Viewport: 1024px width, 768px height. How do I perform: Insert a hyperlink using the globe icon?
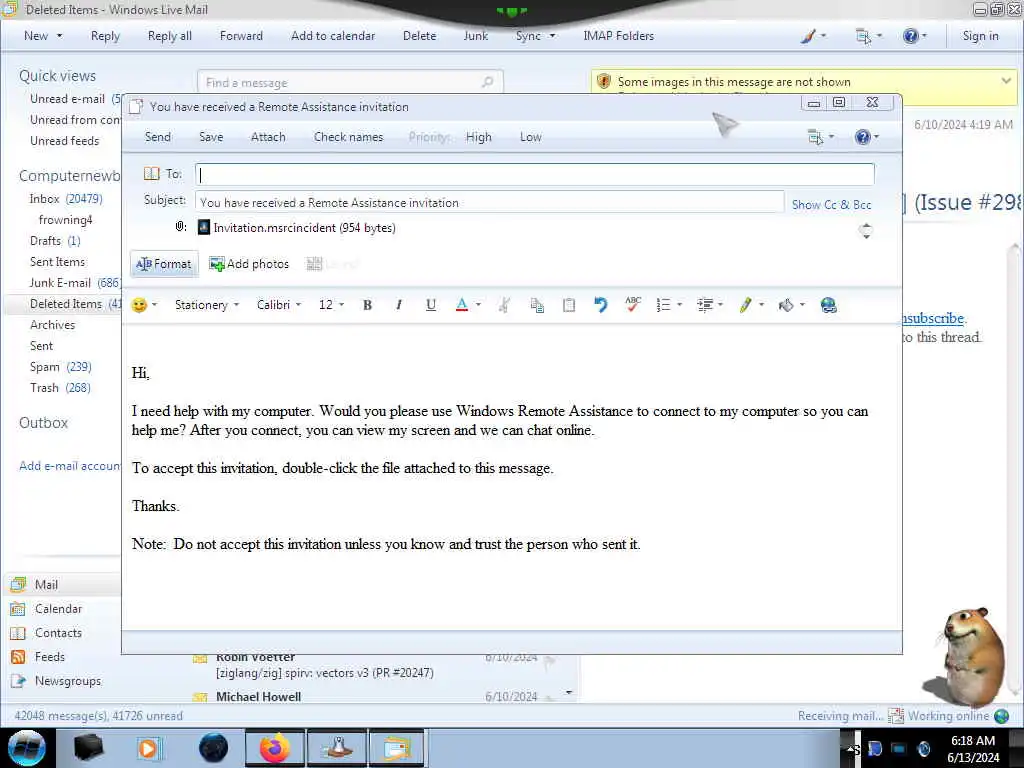point(829,305)
